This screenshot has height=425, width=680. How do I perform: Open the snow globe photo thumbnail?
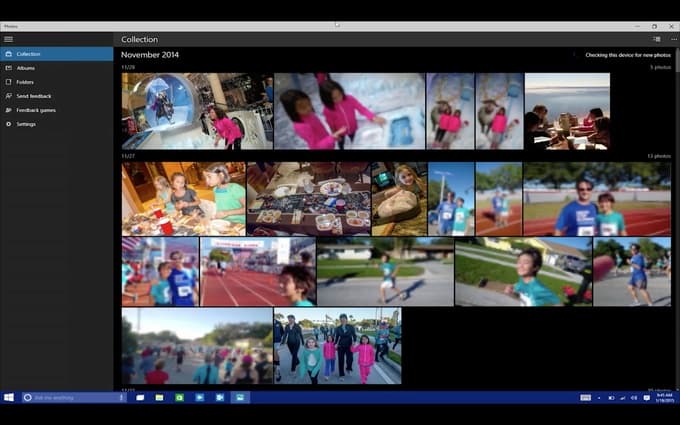197,111
